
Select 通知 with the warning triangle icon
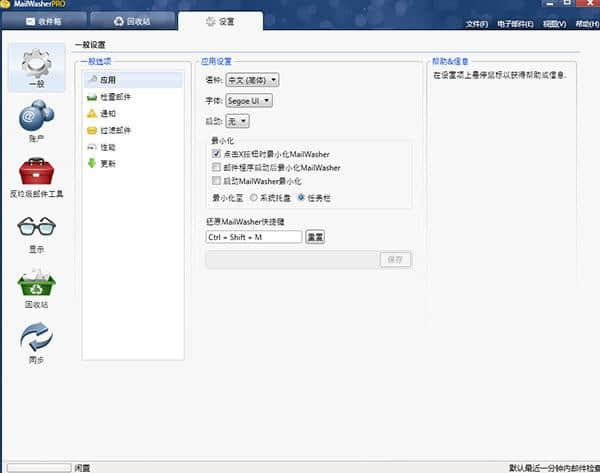click(108, 113)
